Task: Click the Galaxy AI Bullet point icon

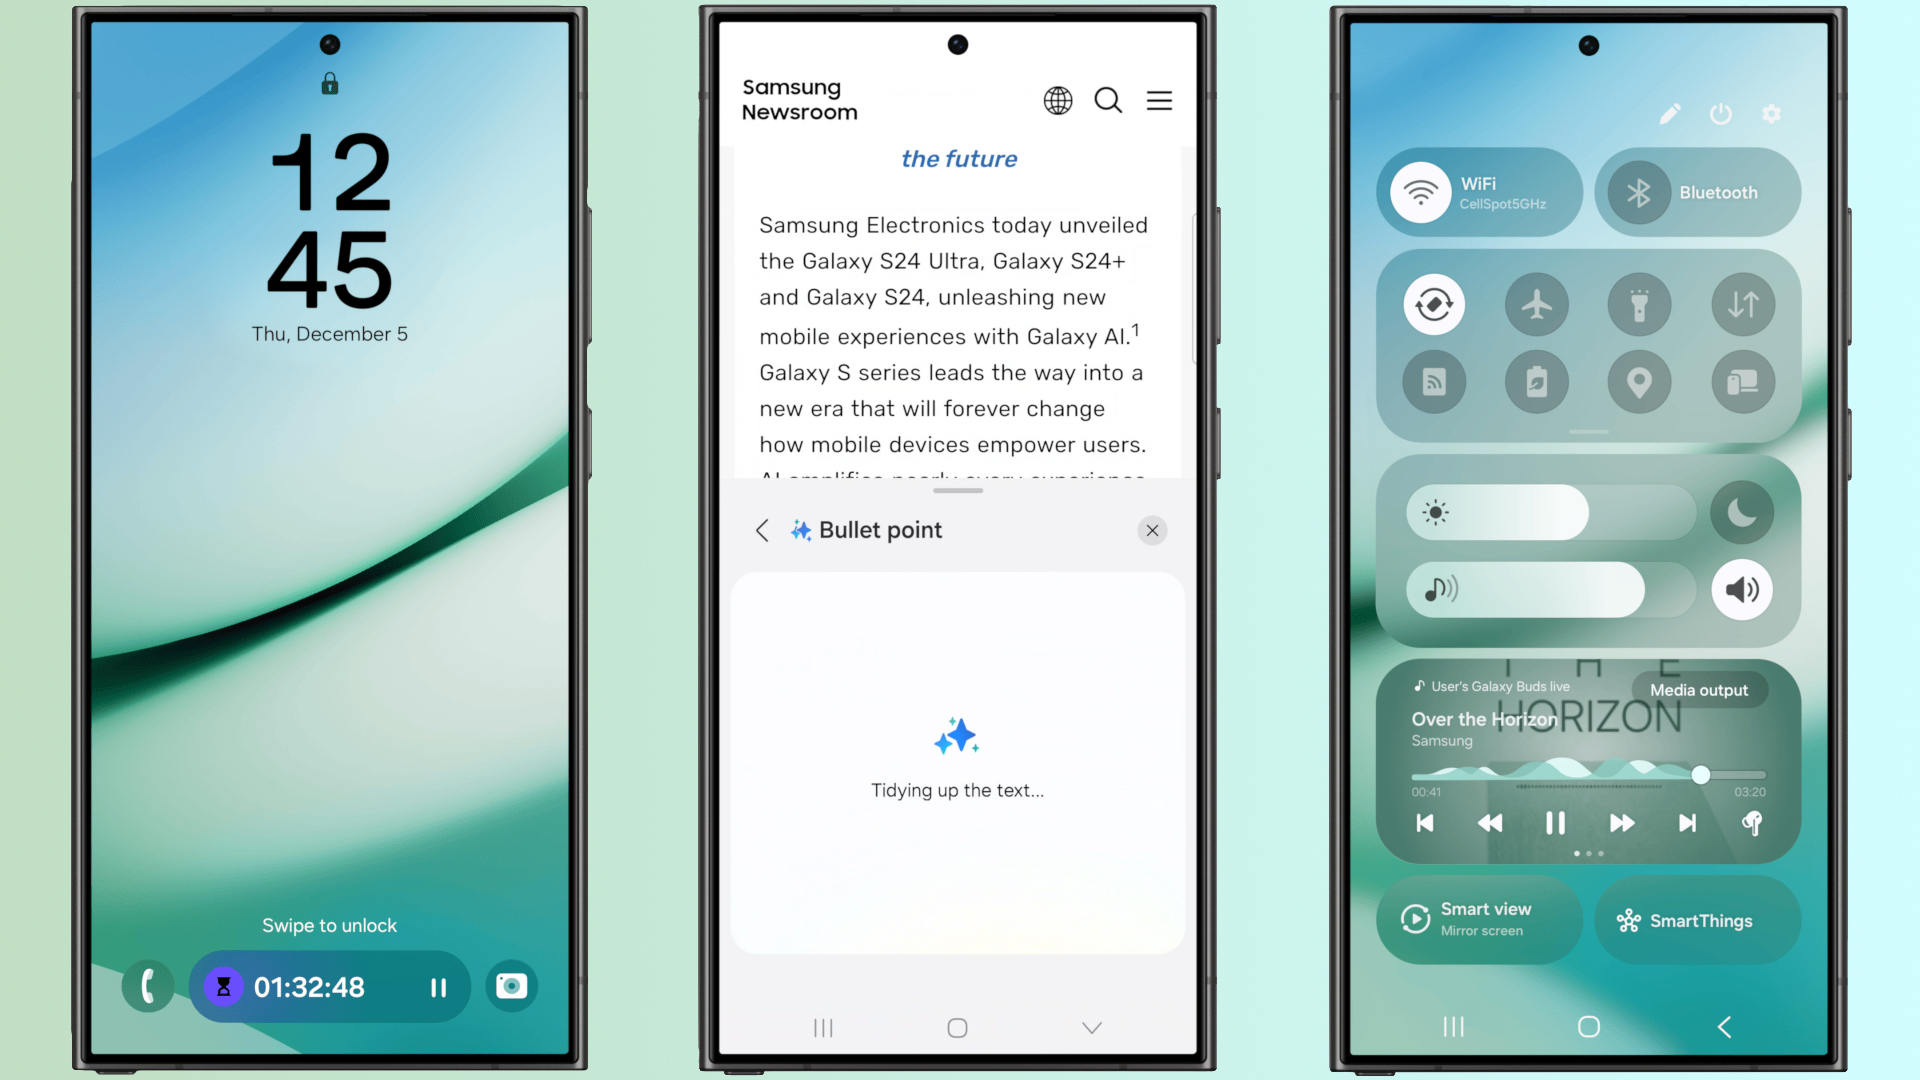Action: click(x=799, y=529)
